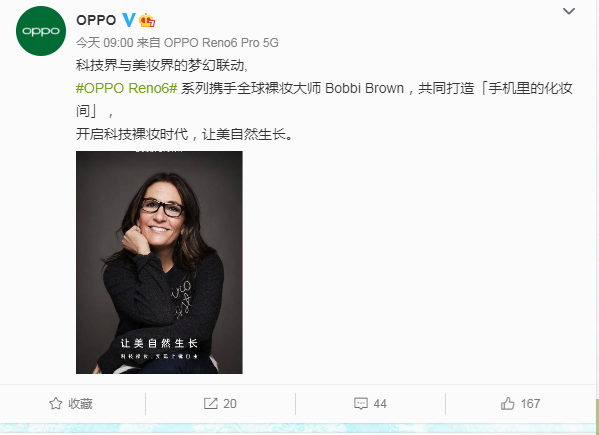Click the crown membership badge icon

(x=147, y=20)
